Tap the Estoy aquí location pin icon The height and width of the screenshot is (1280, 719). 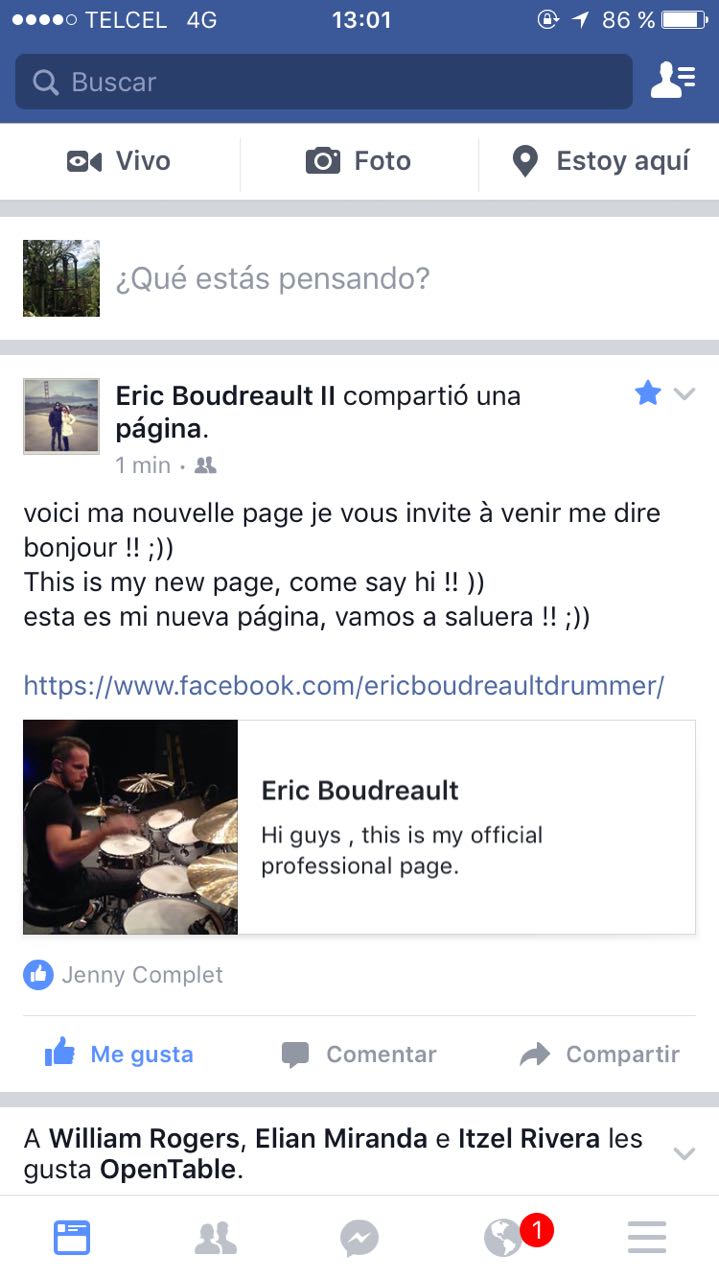tap(525, 161)
